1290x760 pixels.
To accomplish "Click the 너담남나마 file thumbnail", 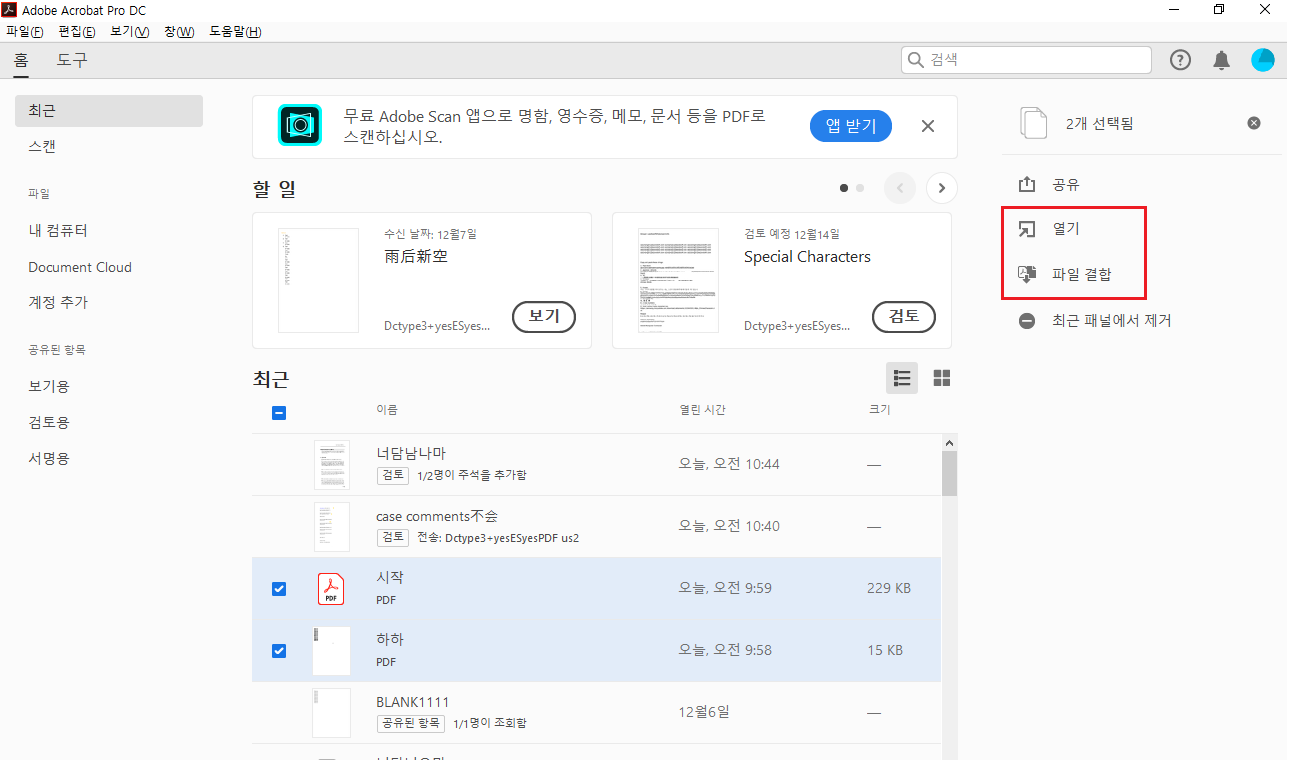I will 331,465.
